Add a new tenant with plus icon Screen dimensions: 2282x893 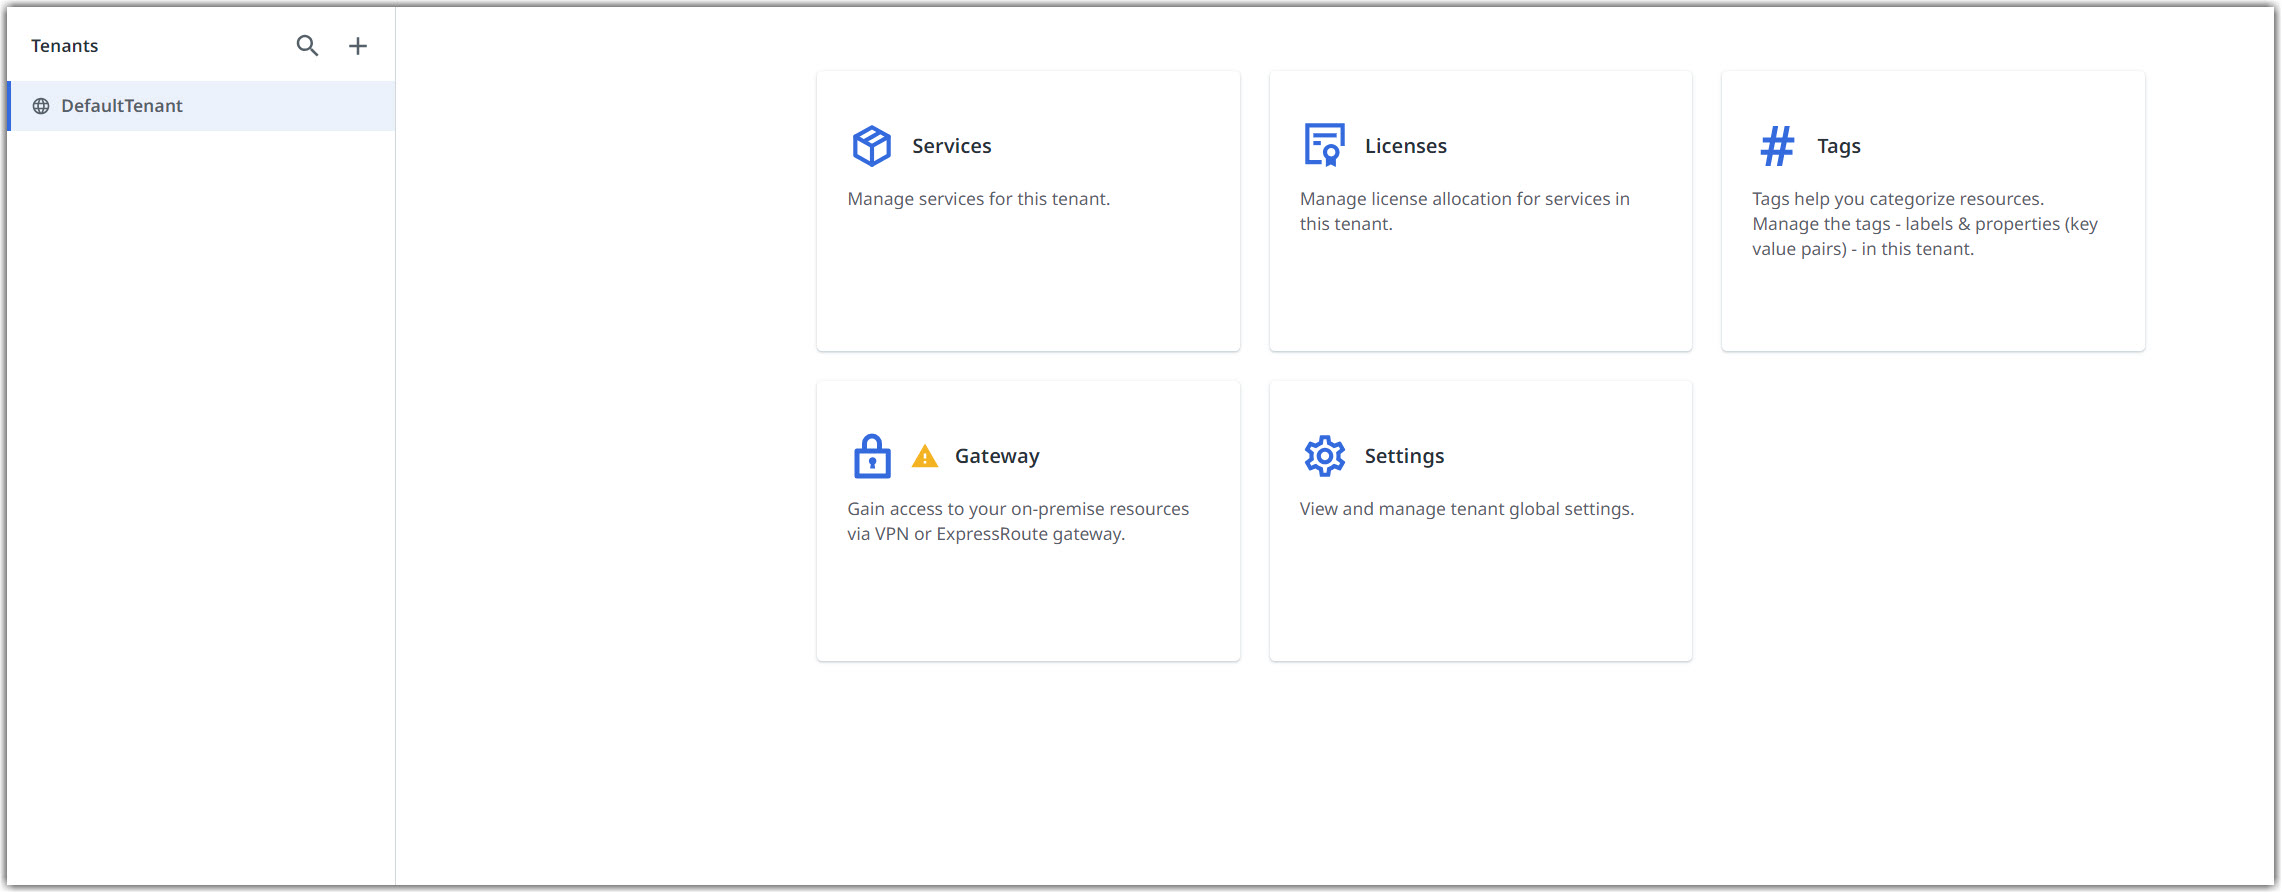click(358, 46)
